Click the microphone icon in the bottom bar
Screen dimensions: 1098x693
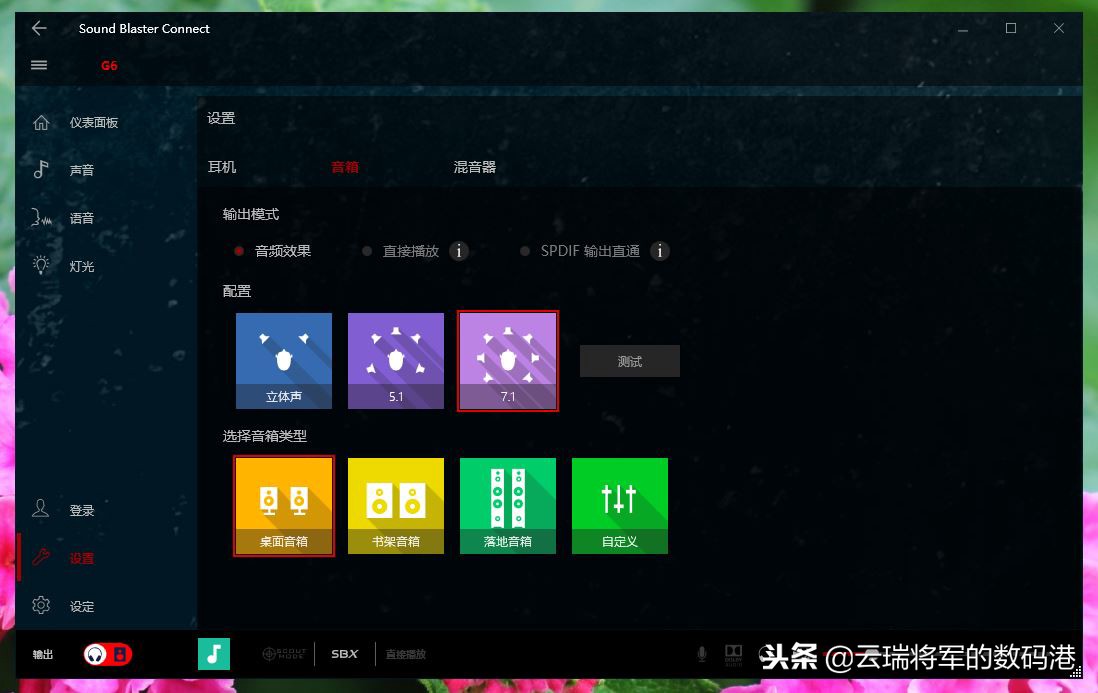[702, 653]
